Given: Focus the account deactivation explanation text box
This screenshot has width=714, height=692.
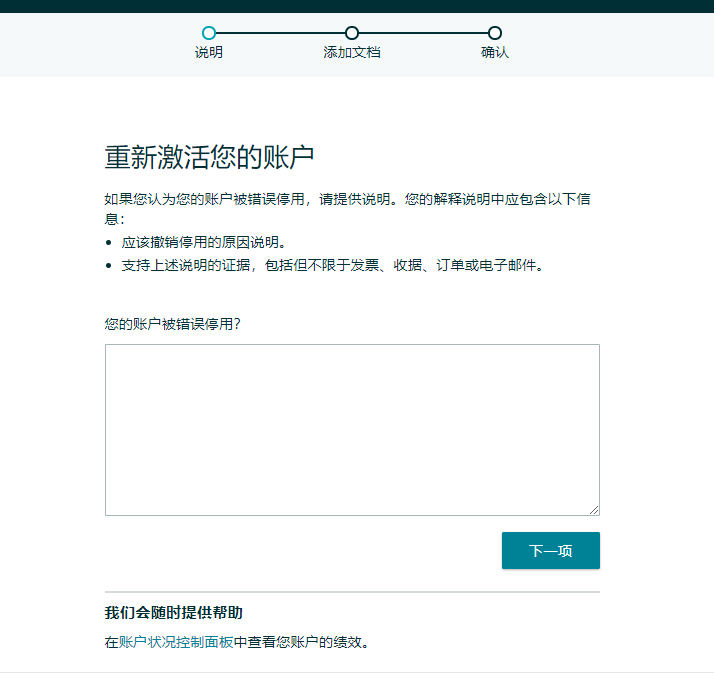Looking at the screenshot, I should [352, 430].
